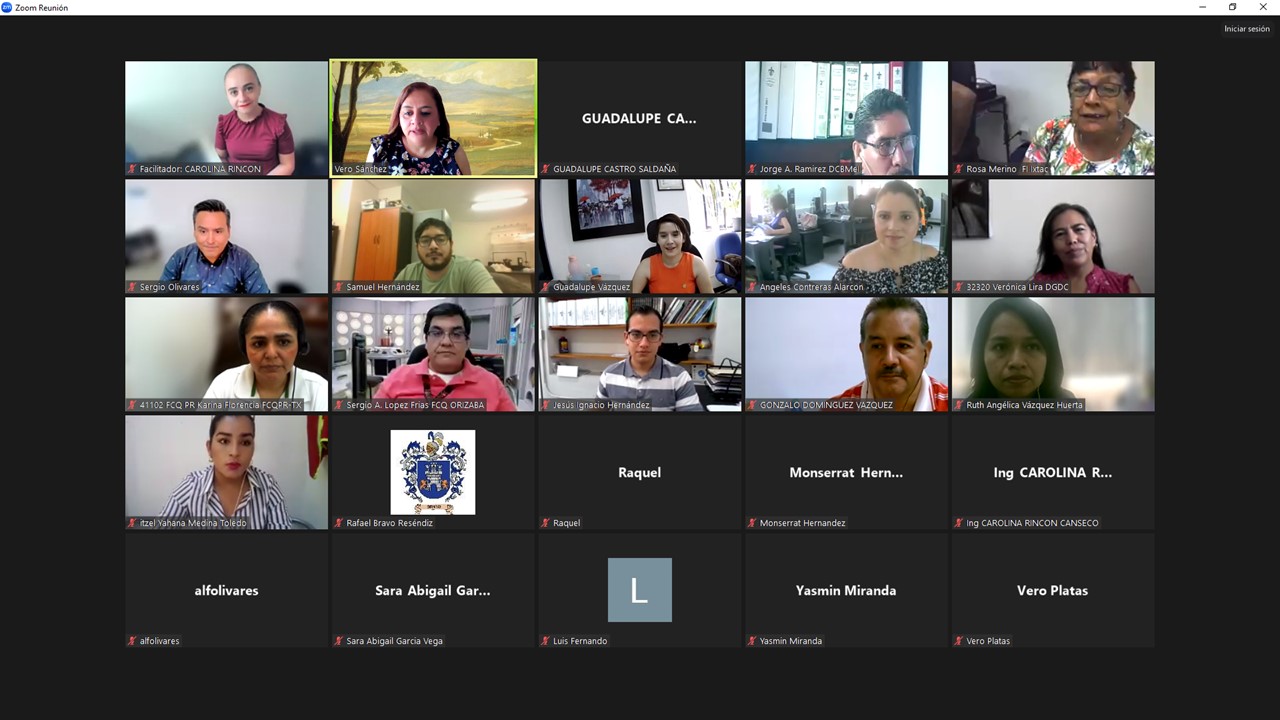Click muted mic icon beside Luis Fernando

[545, 641]
